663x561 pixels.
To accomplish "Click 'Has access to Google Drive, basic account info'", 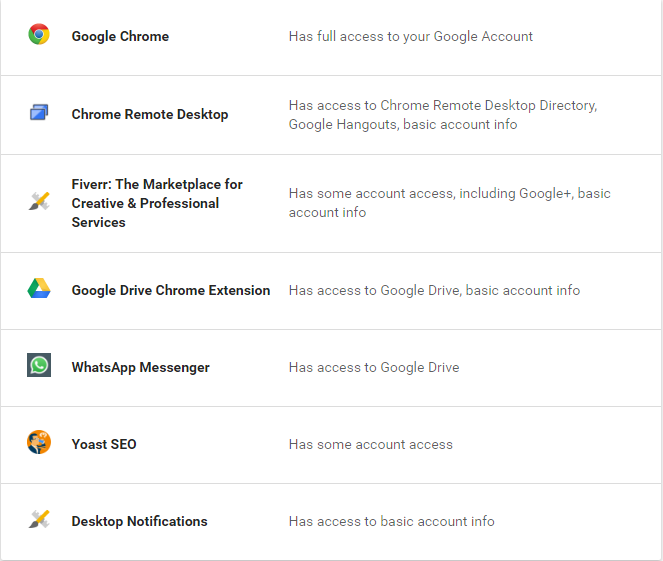I will (434, 290).
